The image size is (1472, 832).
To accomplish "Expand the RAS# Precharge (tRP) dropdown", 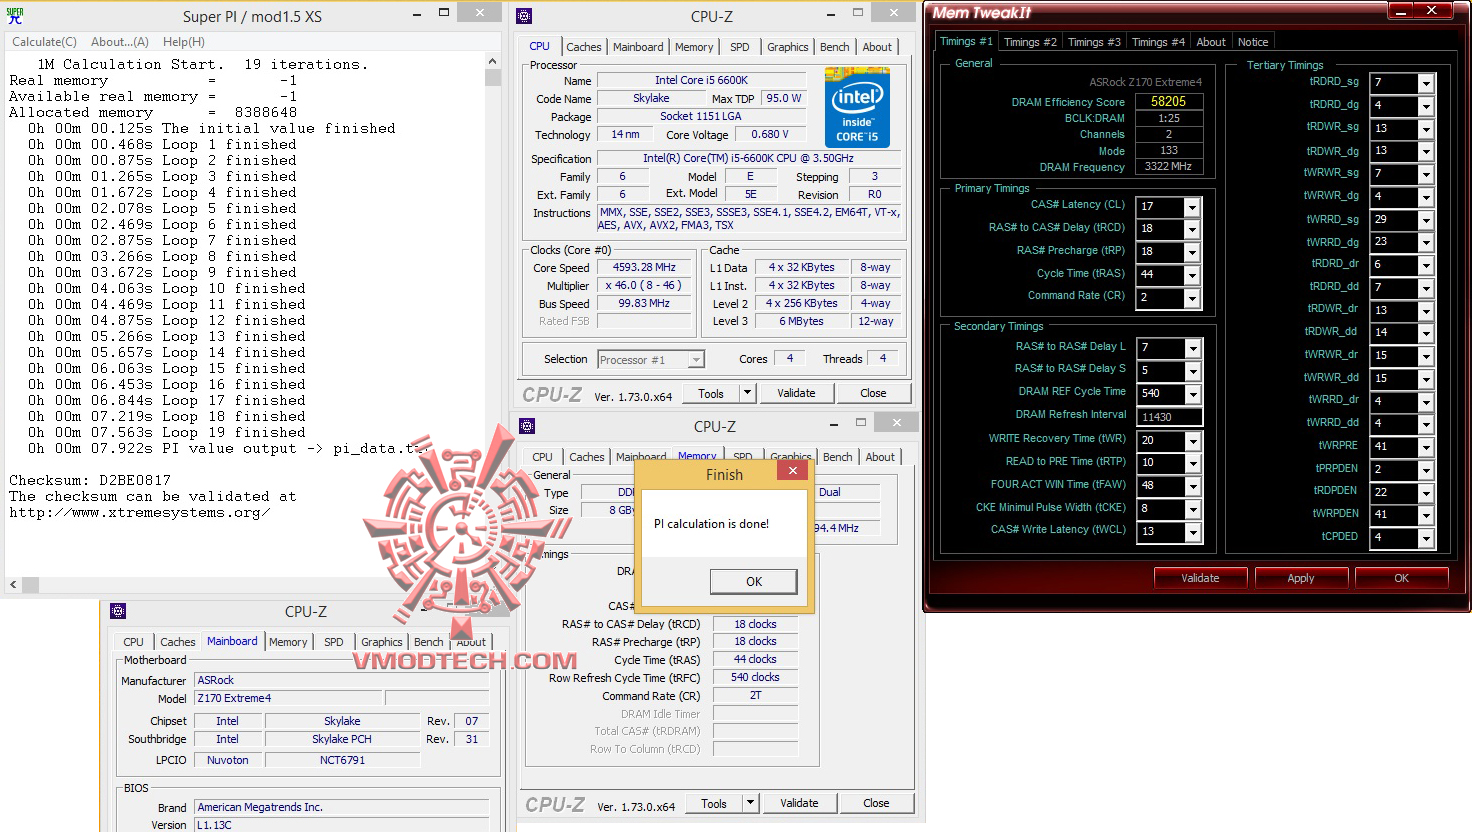I will 1192,253.
